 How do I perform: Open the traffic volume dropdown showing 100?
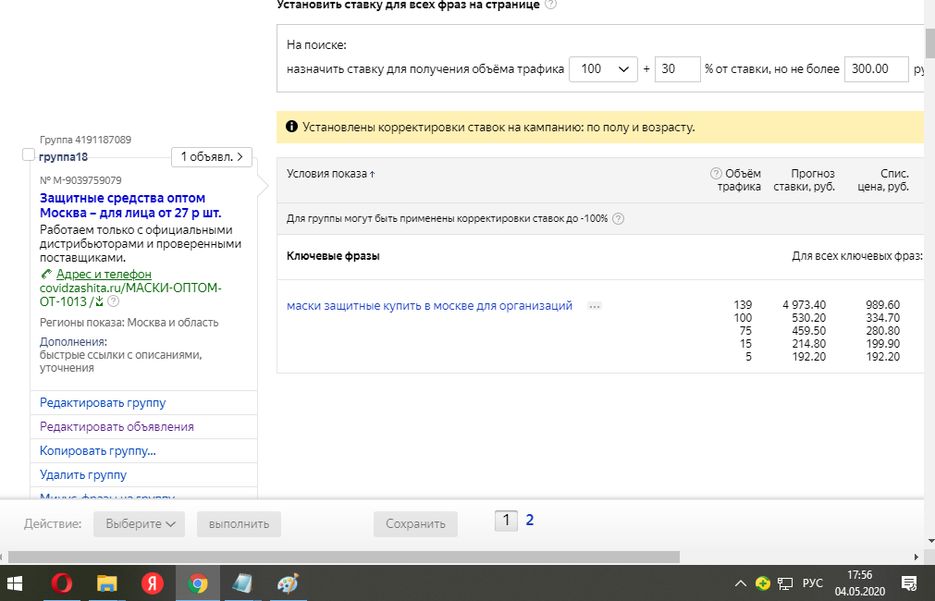pyautogui.click(x=603, y=69)
